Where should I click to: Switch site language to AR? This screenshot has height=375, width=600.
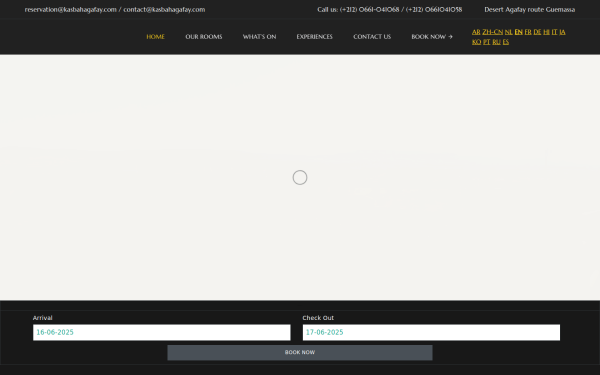point(476,32)
